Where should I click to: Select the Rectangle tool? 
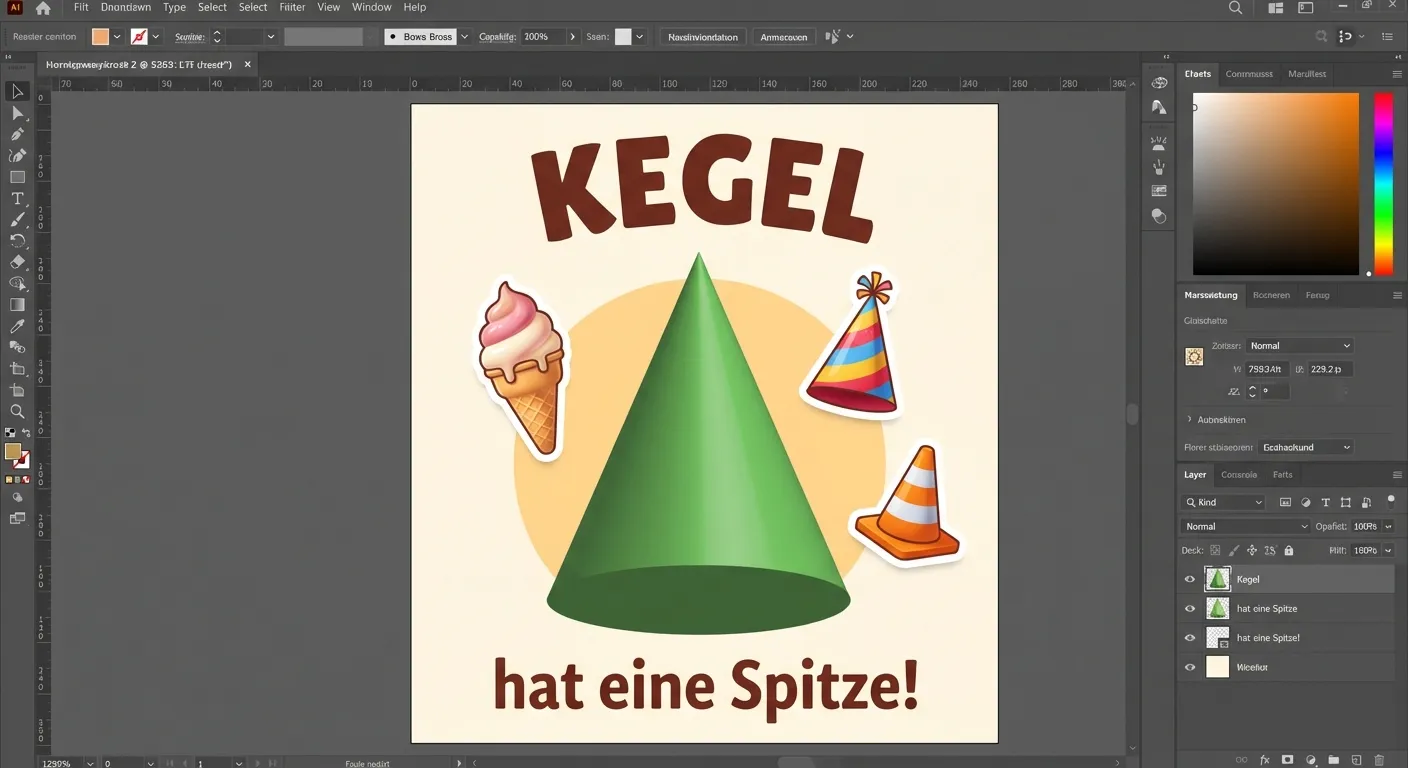coord(16,177)
